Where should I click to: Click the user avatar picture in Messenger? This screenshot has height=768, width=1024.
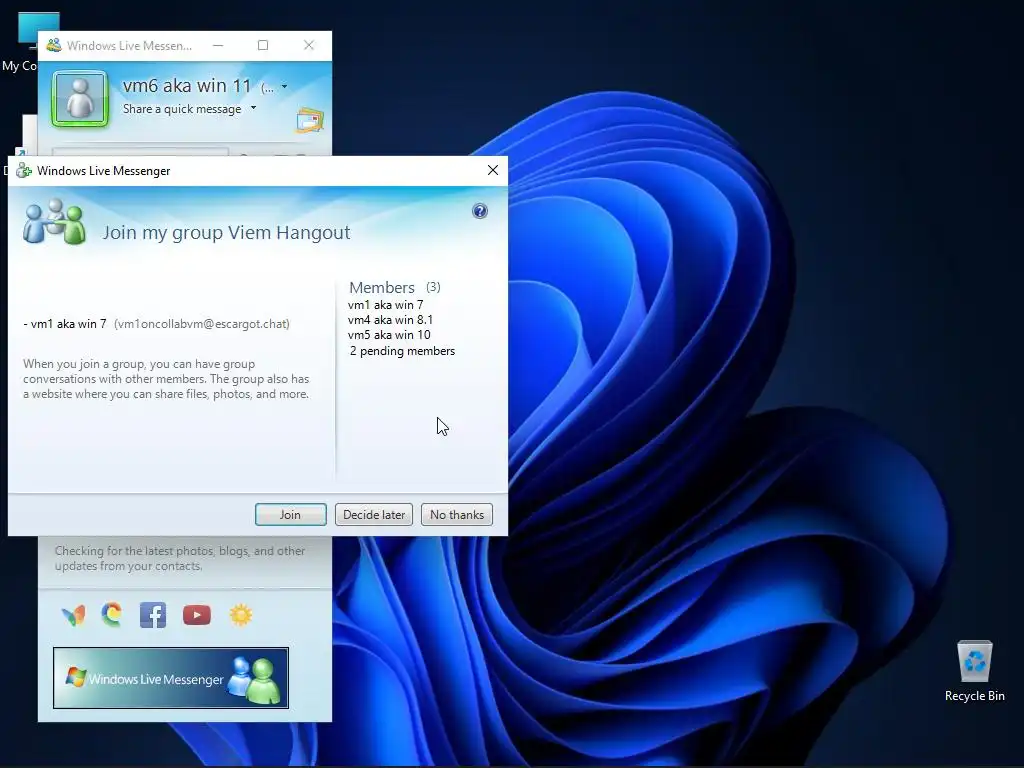point(80,99)
